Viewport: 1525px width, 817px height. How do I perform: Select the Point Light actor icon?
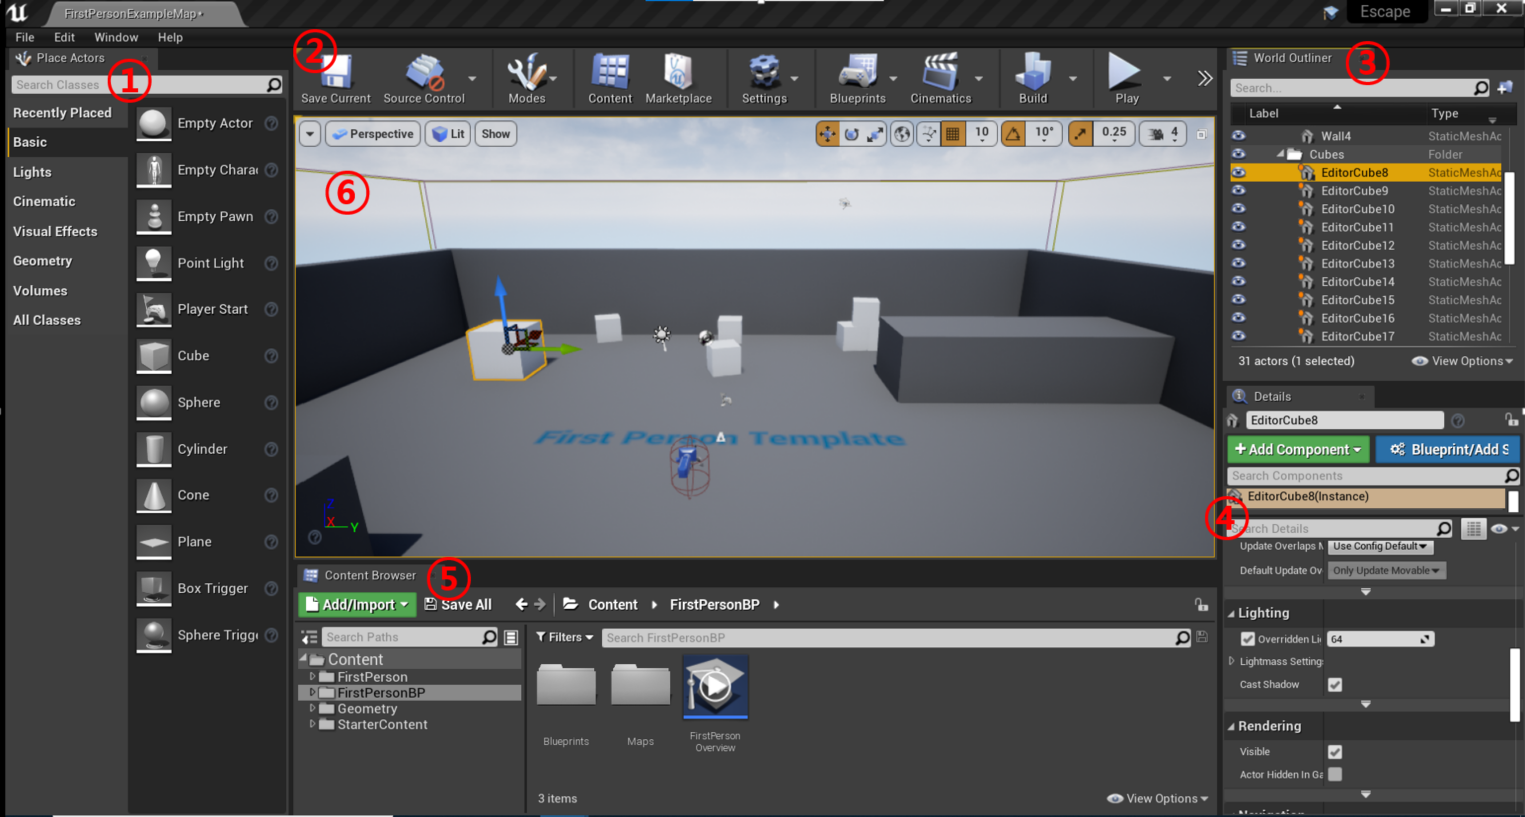(153, 263)
